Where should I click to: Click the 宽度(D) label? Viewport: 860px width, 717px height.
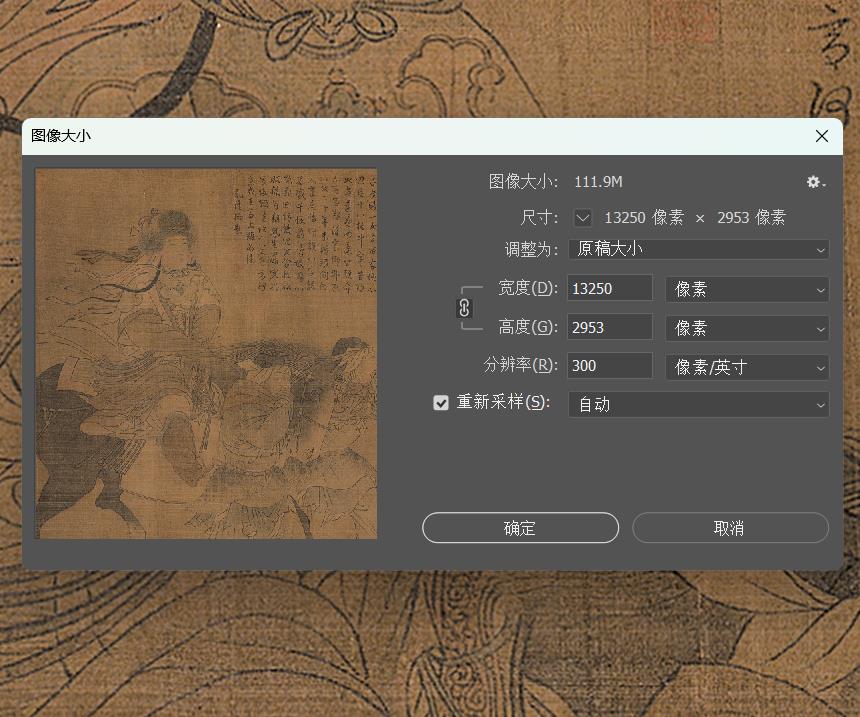pos(528,288)
